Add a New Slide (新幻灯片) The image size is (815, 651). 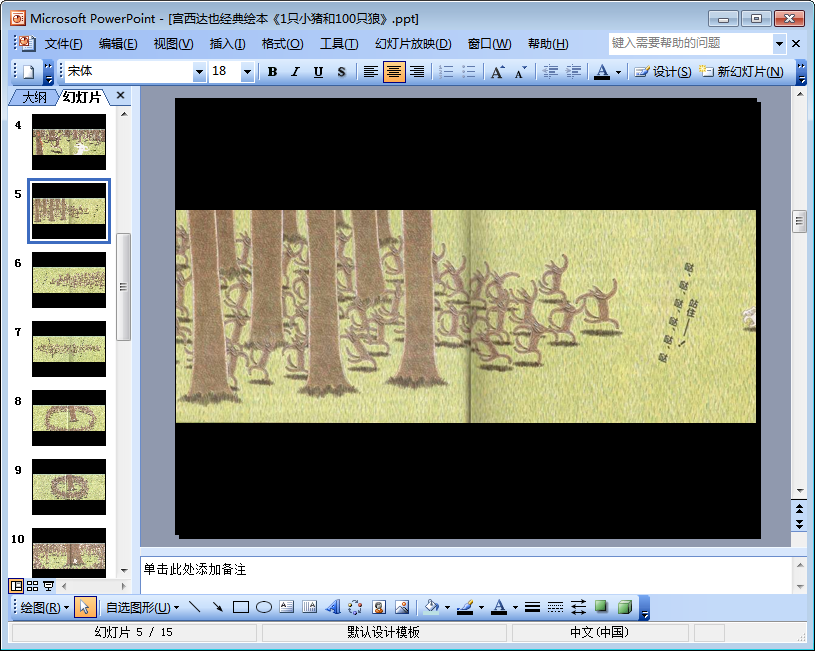click(741, 72)
